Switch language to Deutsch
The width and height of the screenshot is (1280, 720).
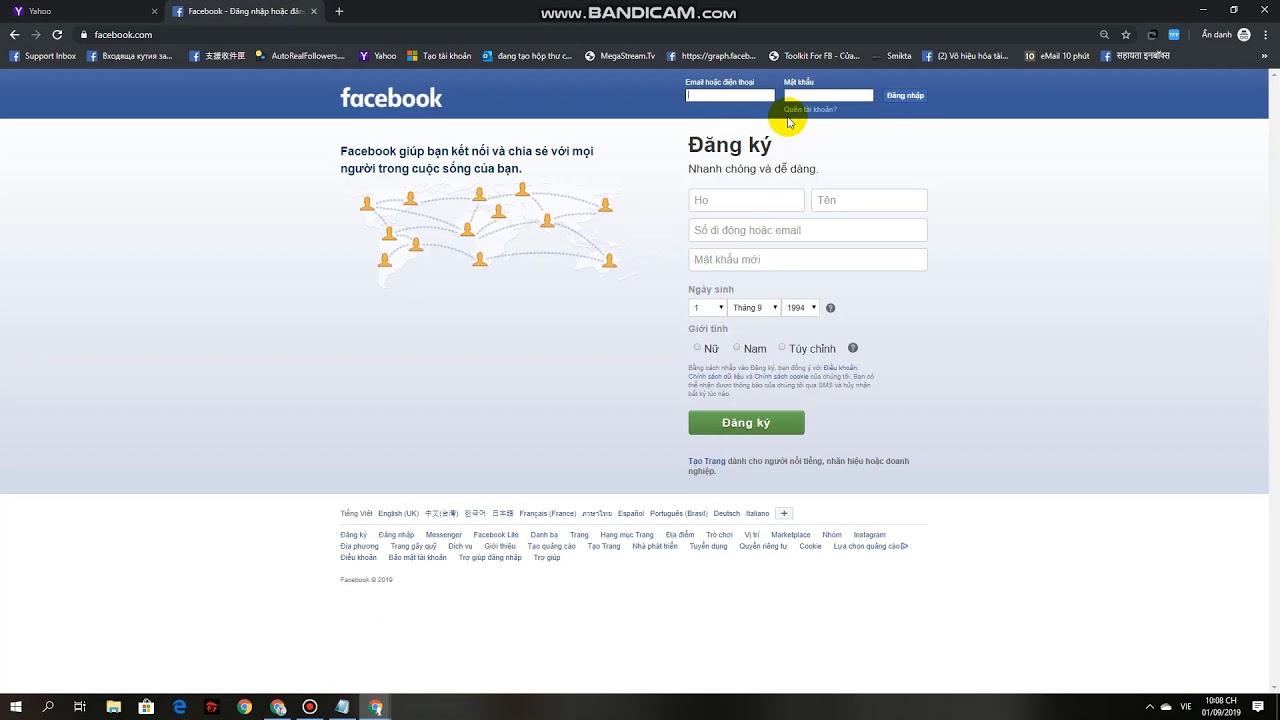click(727, 513)
